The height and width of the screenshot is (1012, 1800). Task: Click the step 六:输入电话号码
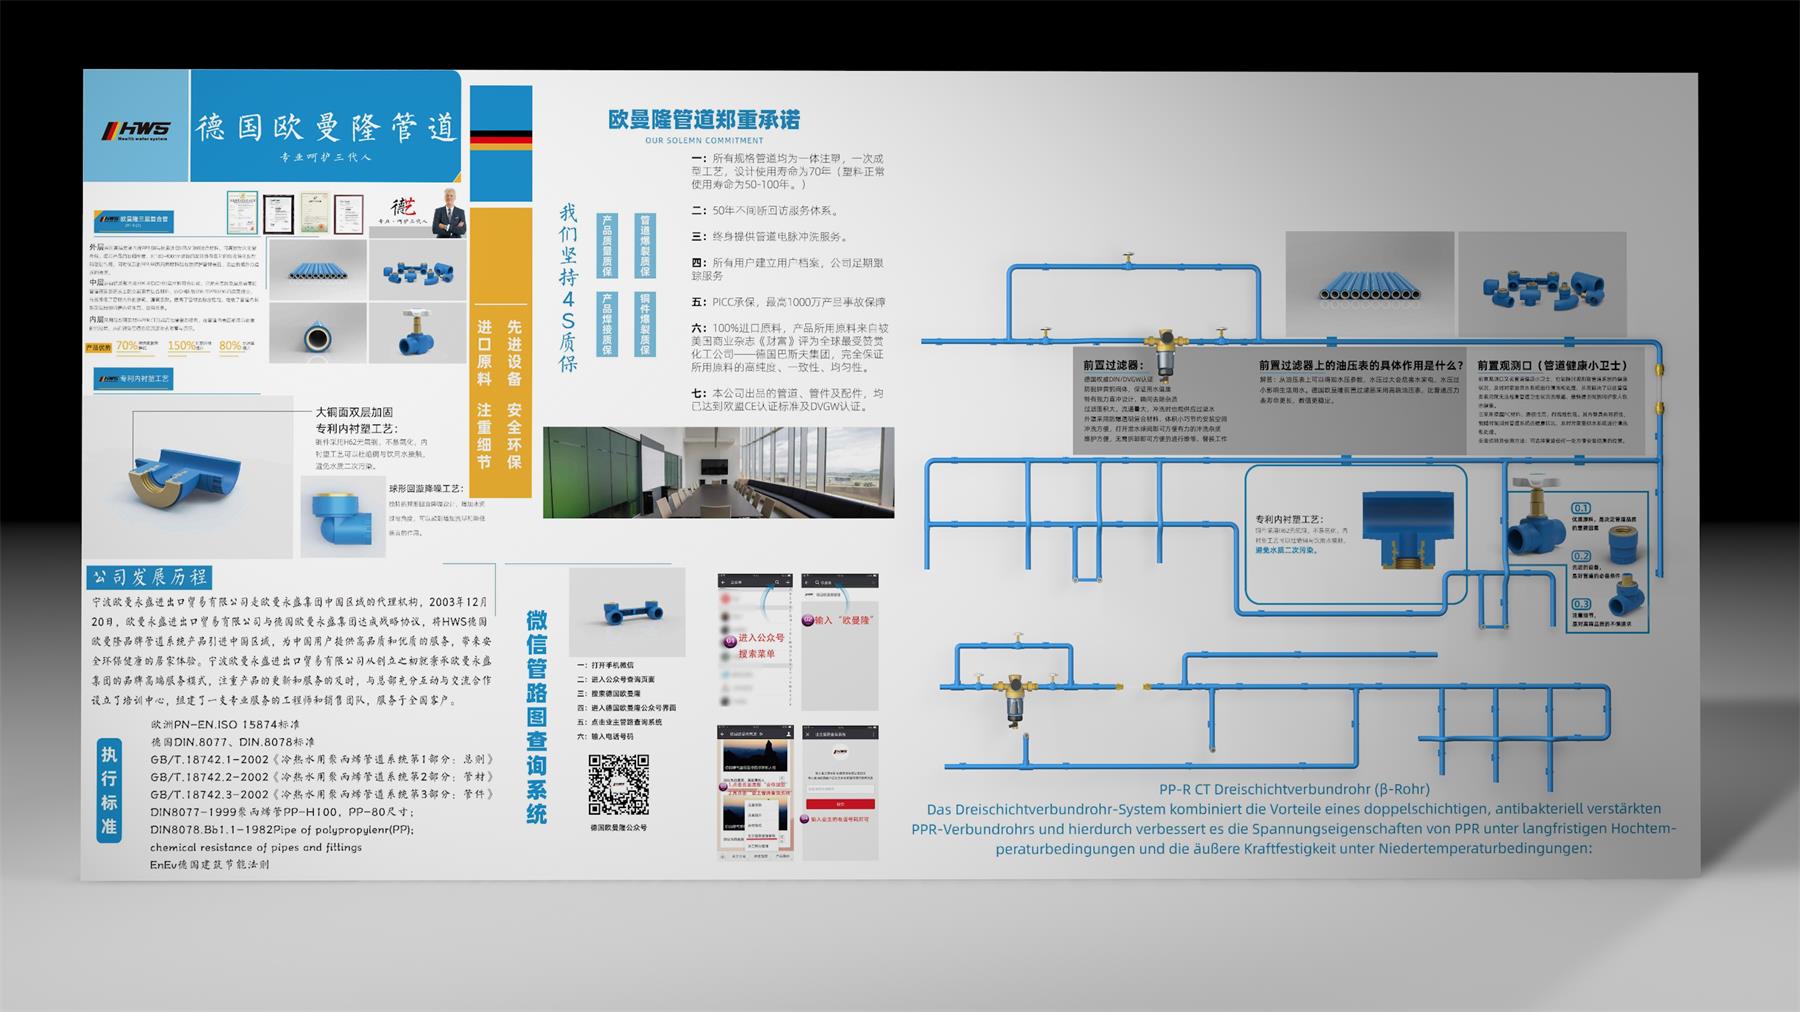pyautogui.click(x=605, y=737)
